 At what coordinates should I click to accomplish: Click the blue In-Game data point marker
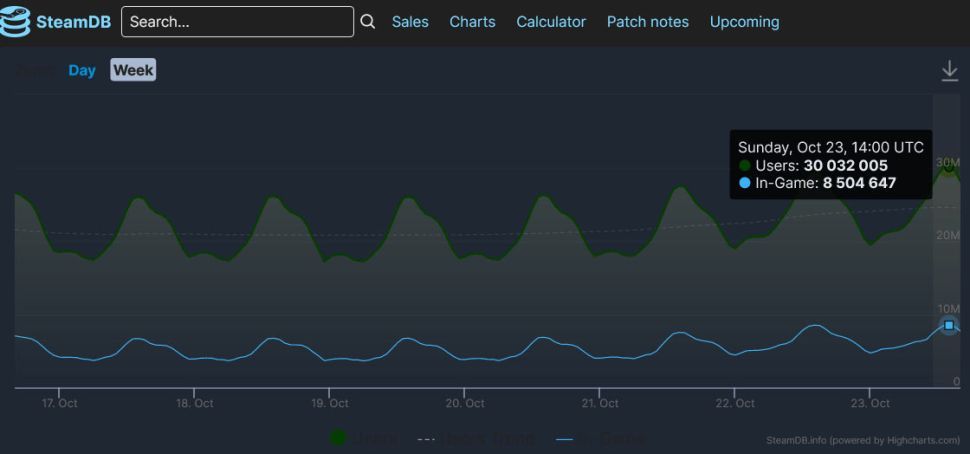(949, 325)
